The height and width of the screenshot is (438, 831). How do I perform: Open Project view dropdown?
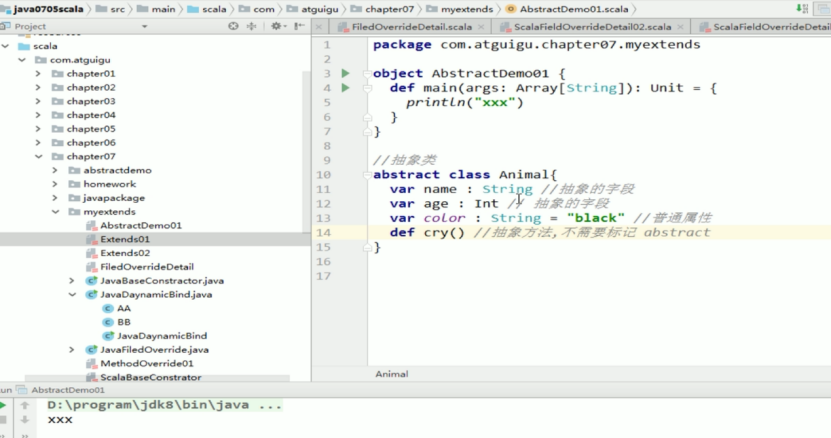point(144,26)
